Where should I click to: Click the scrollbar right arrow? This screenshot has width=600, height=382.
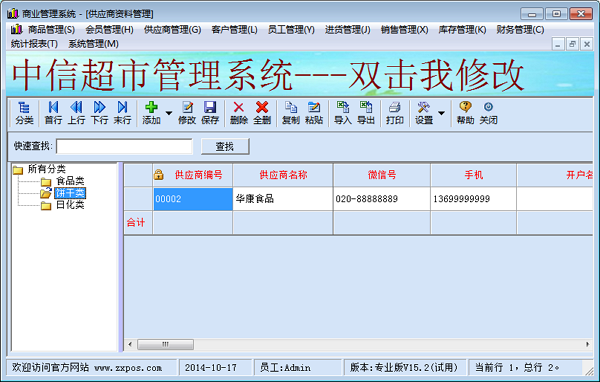coord(587,344)
